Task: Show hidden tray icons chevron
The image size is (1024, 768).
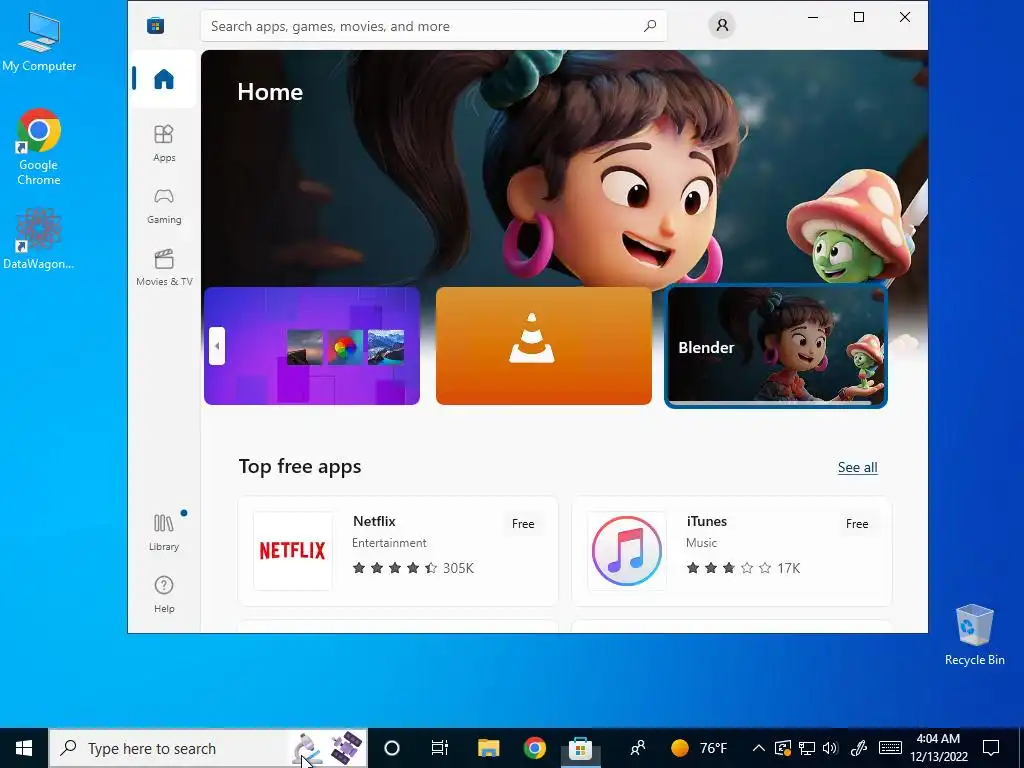Action: tap(758, 748)
